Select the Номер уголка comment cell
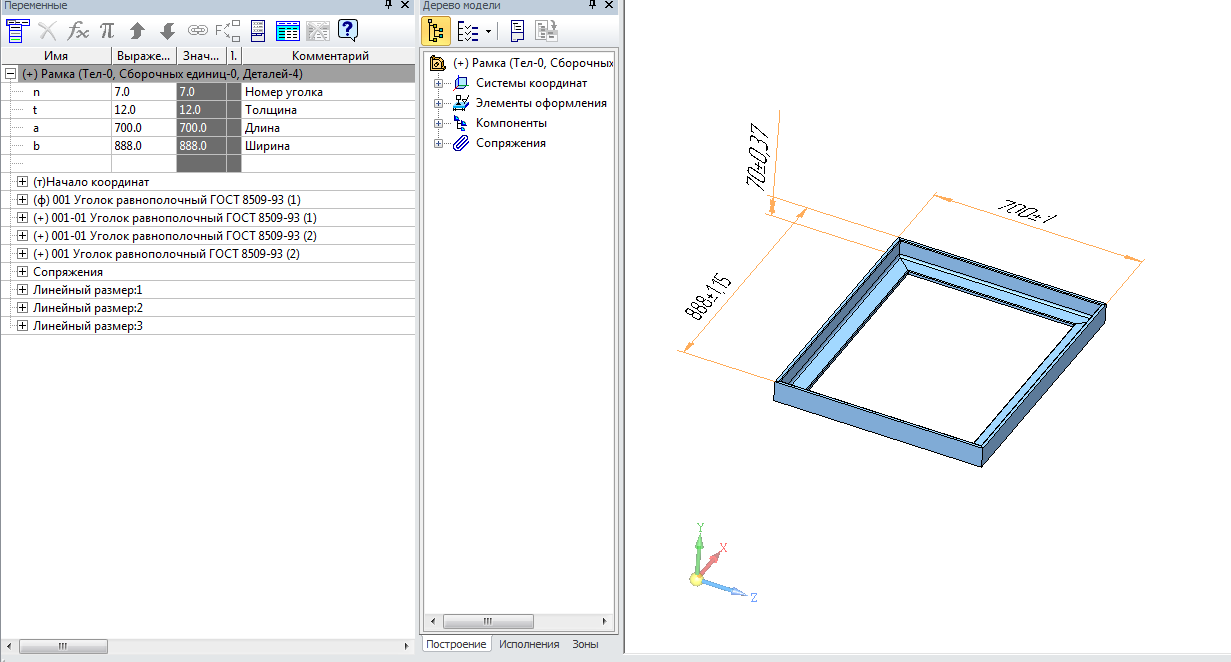Viewport: 1231px width, 662px height. point(328,92)
